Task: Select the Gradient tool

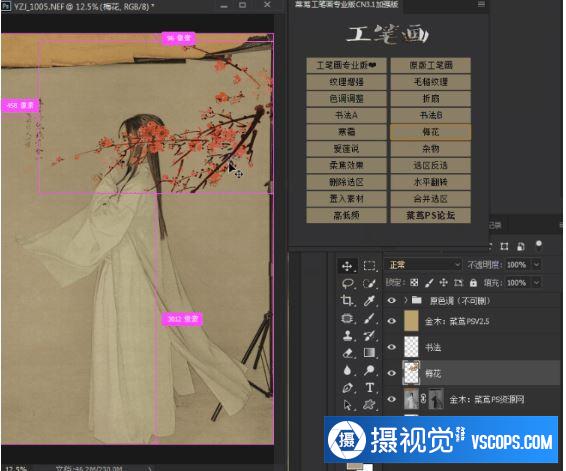Action: click(369, 353)
